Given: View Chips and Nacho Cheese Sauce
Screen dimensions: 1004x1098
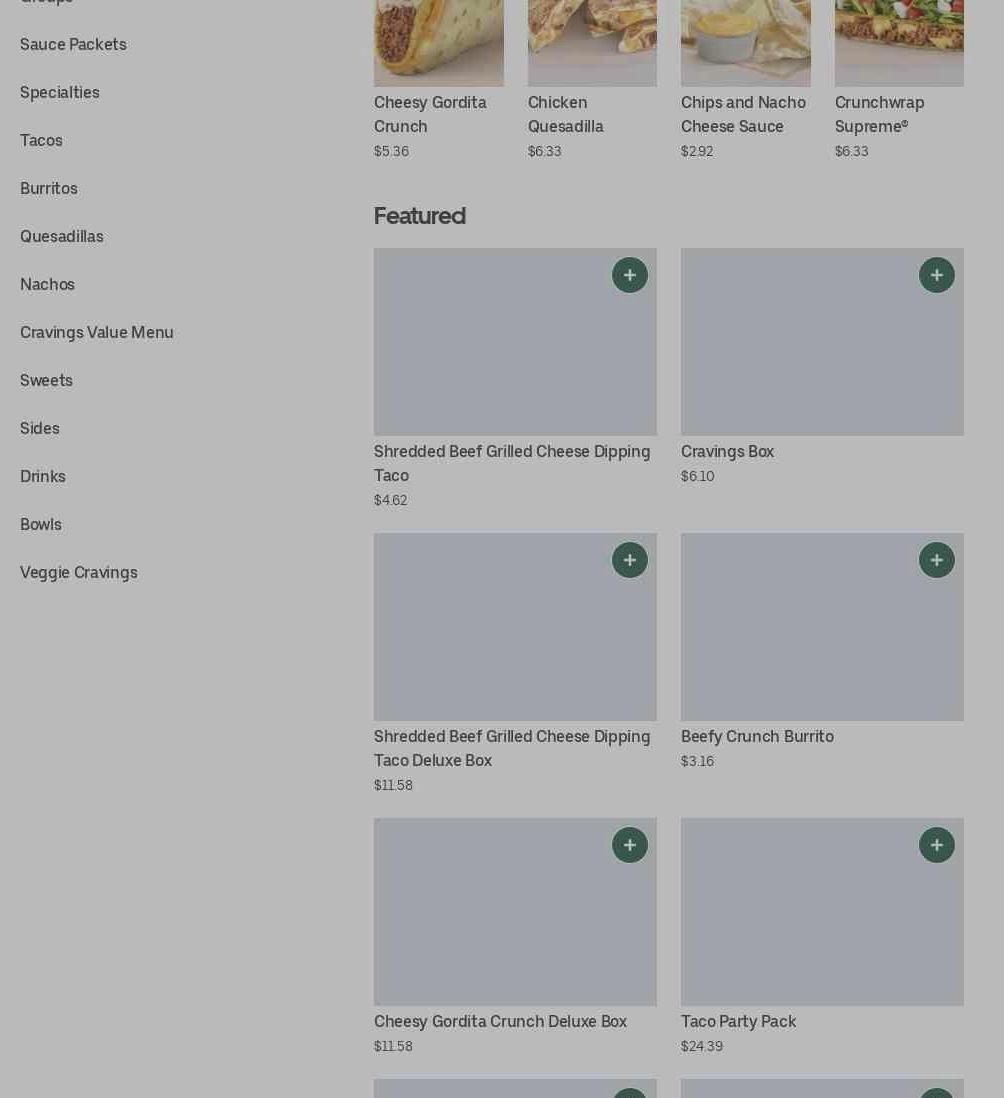Looking at the screenshot, I should tap(743, 114).
